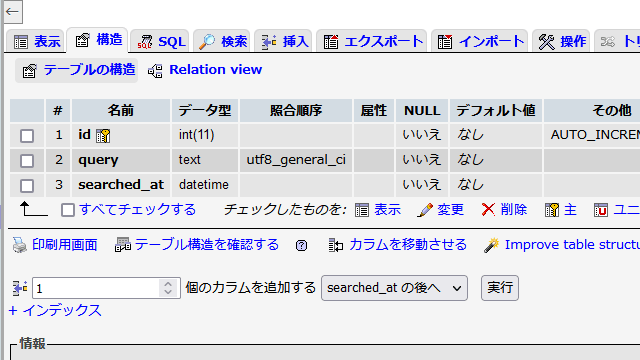
Task: Click the 名前 column header
Action: pyautogui.click(x=121, y=111)
